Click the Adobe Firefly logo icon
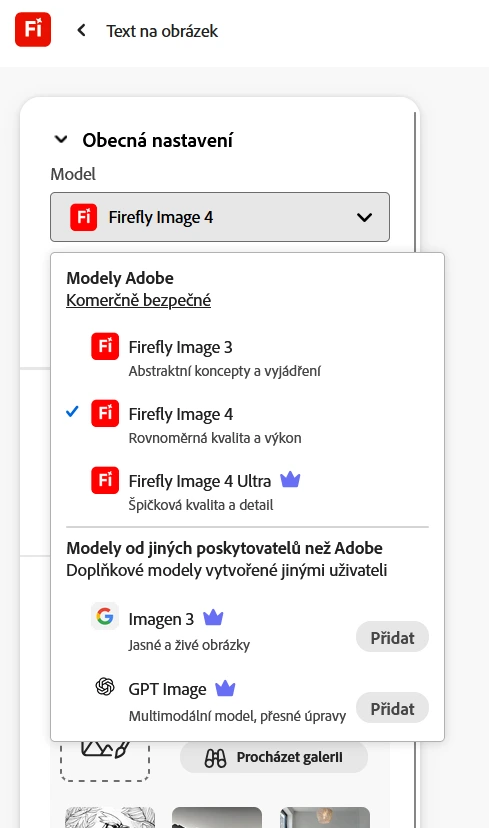Image resolution: width=489 pixels, height=828 pixels. pos(33,30)
